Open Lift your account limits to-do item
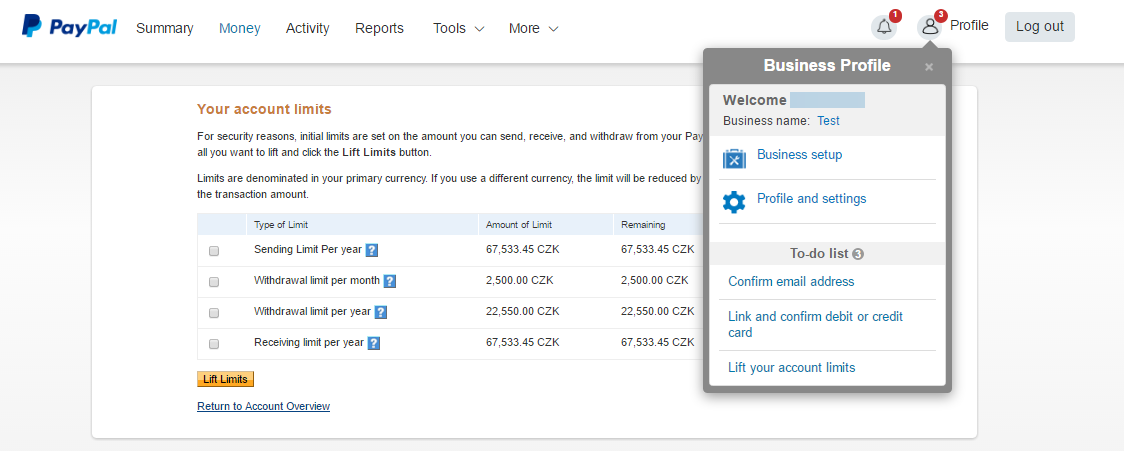 [x=791, y=368]
